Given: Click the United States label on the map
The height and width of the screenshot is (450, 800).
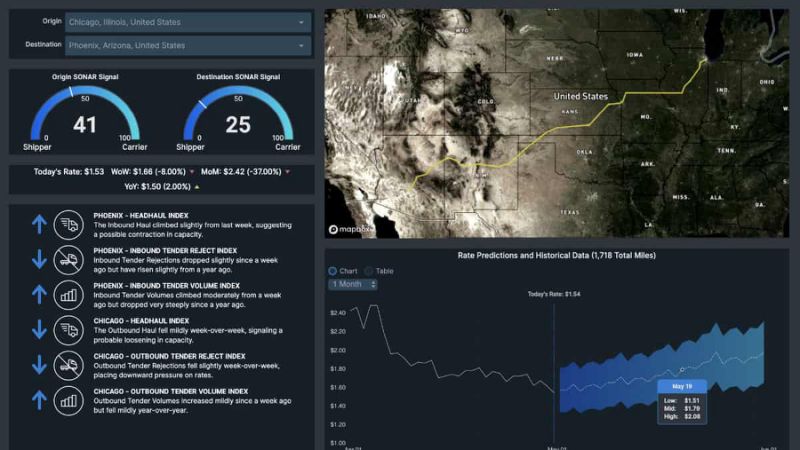Looking at the screenshot, I should click(x=580, y=96).
